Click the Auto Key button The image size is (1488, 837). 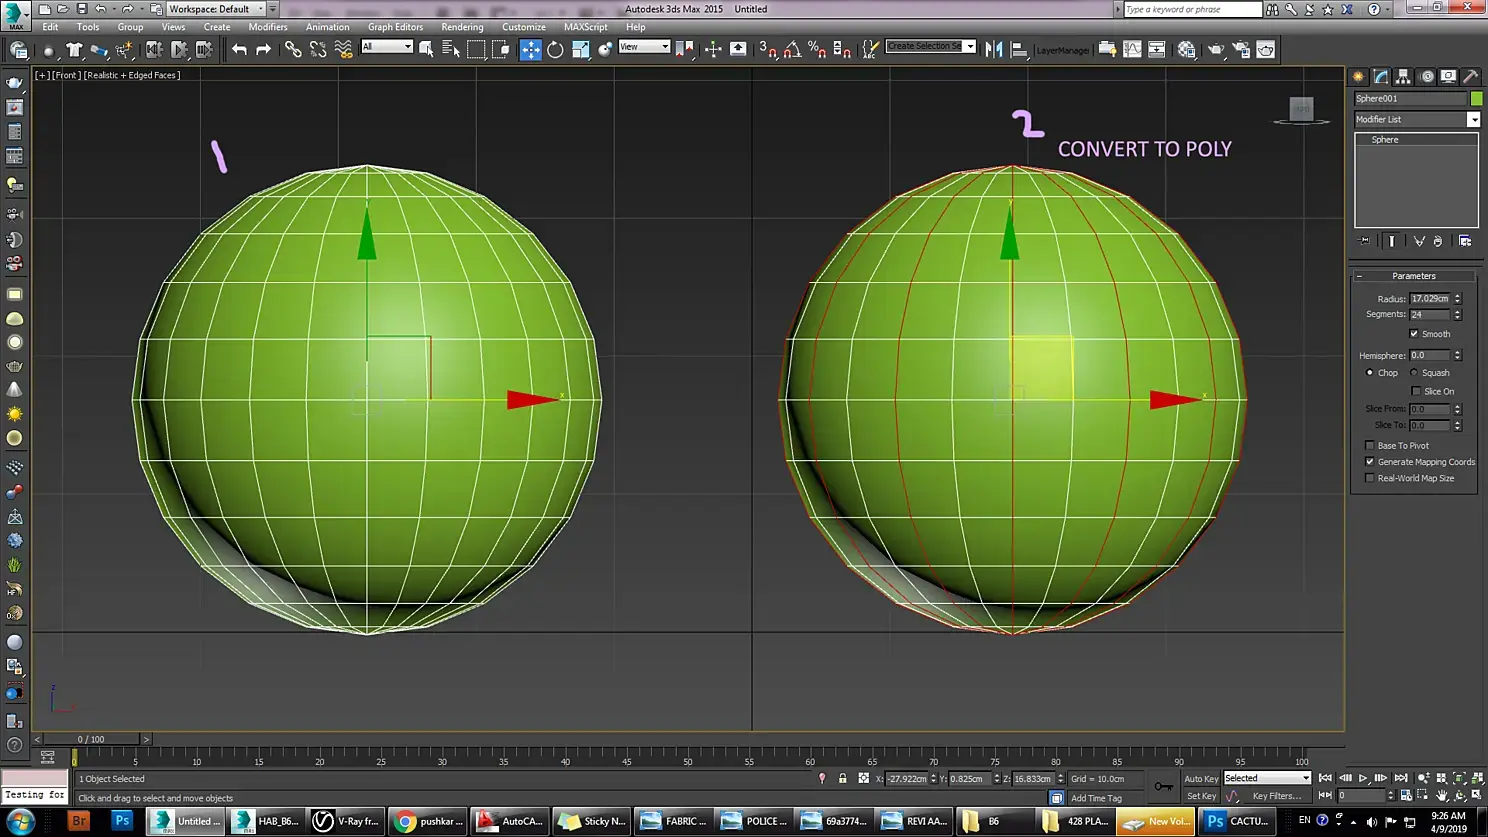coord(1200,778)
